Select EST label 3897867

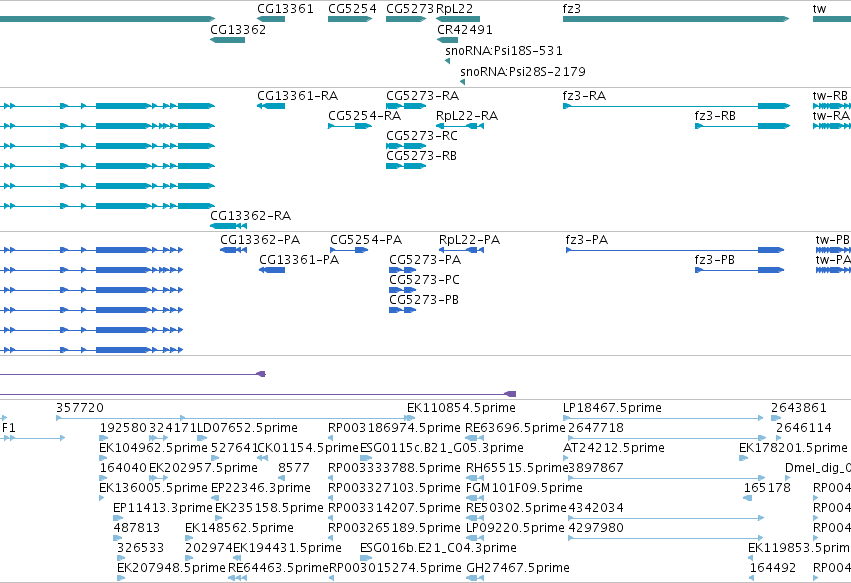595,468
